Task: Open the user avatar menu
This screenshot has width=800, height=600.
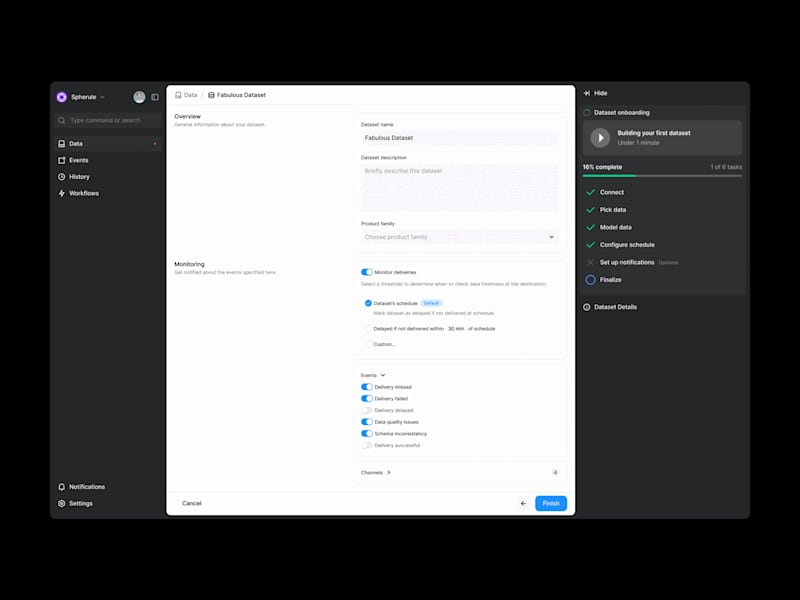Action: tap(139, 97)
